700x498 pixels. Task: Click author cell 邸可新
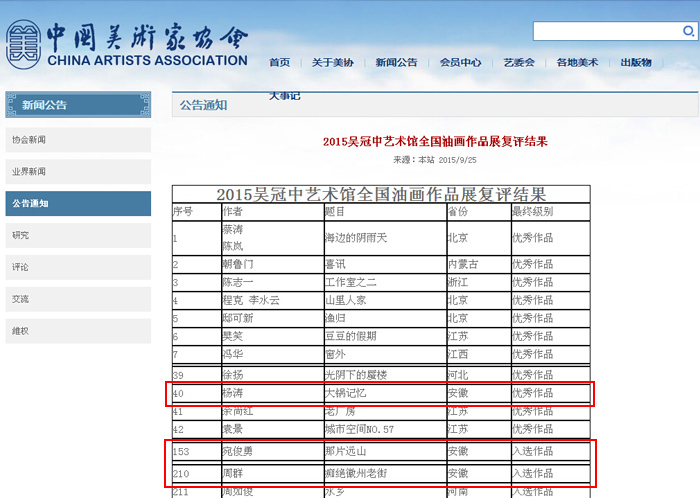click(273, 318)
